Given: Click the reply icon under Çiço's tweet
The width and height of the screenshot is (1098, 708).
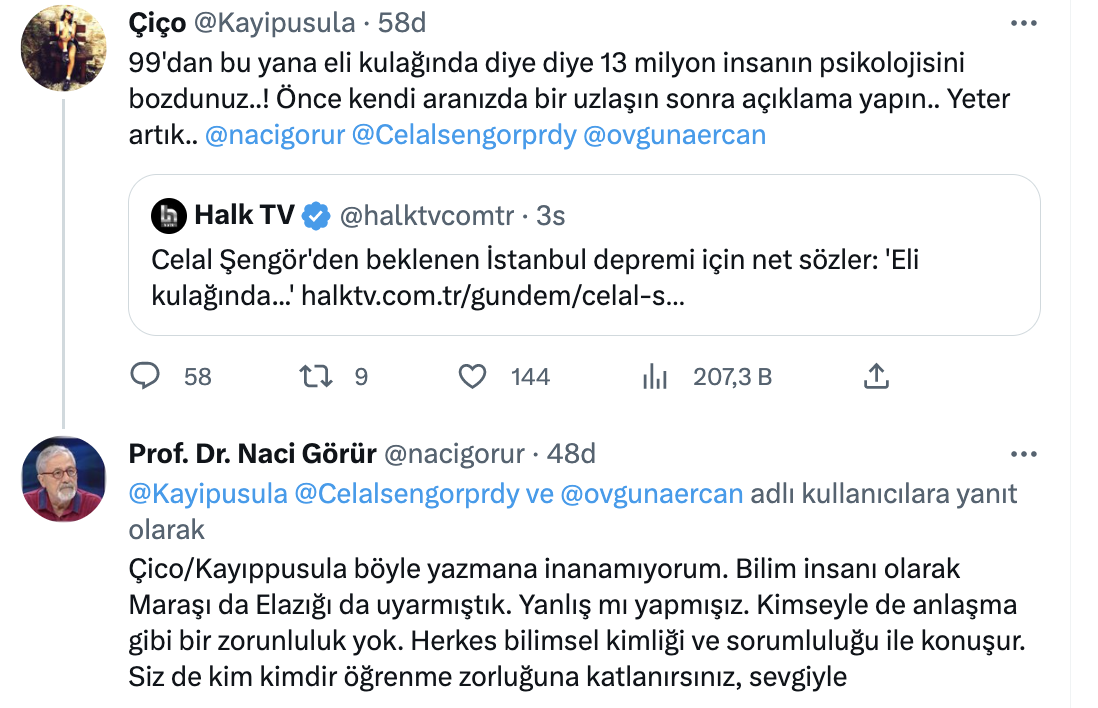Looking at the screenshot, I should (x=146, y=376).
